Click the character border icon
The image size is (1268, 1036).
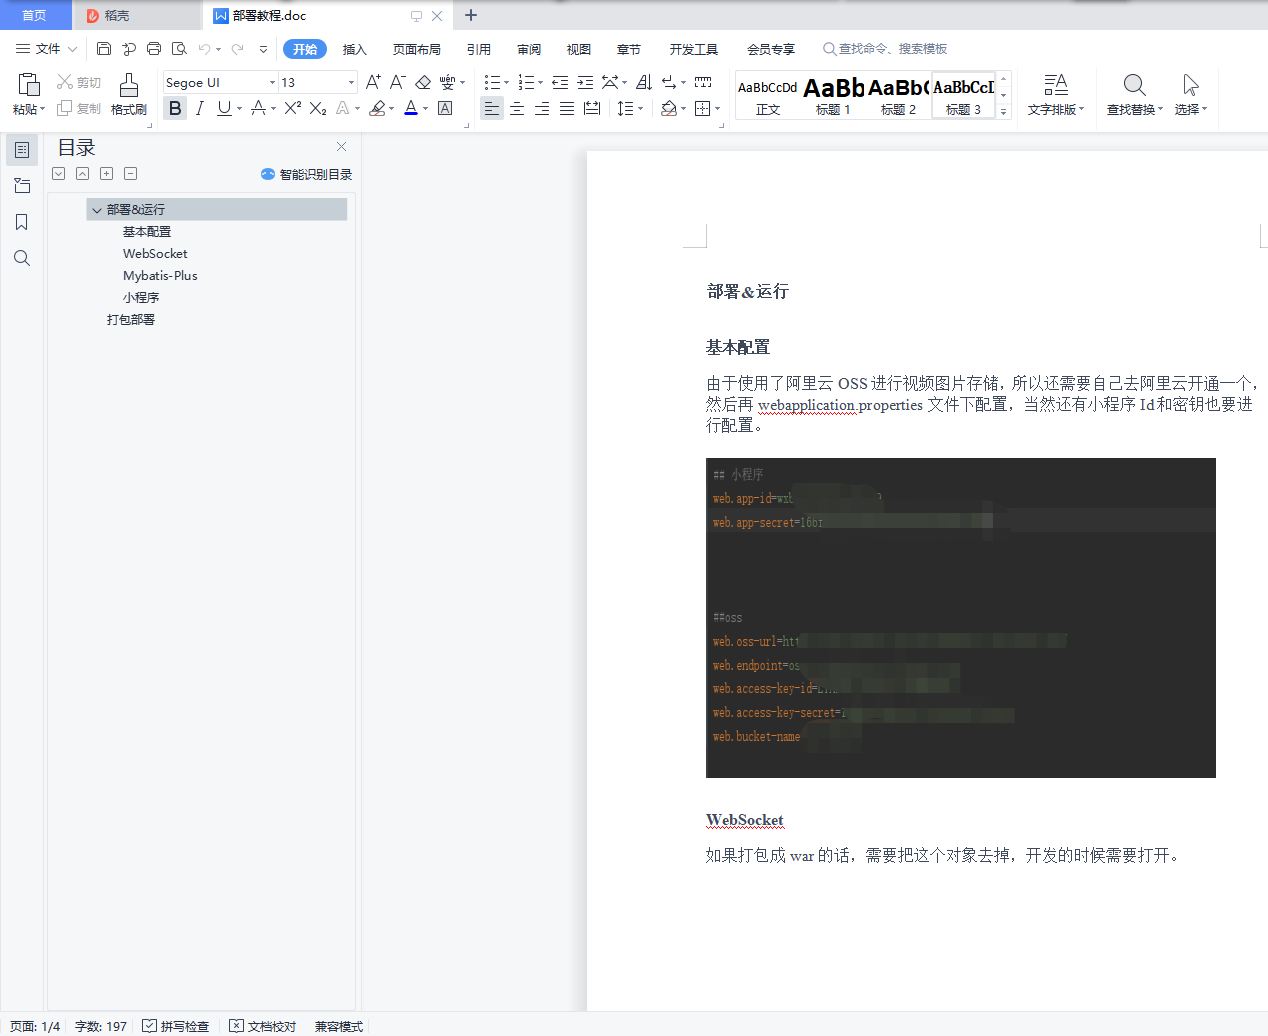click(x=445, y=108)
